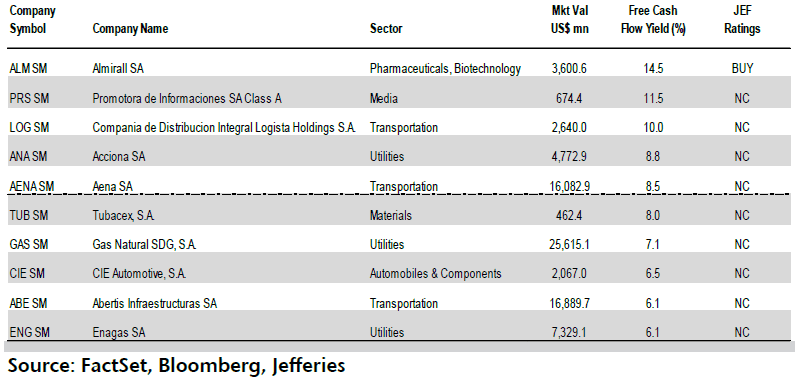Click the Company Name column header

(130, 29)
